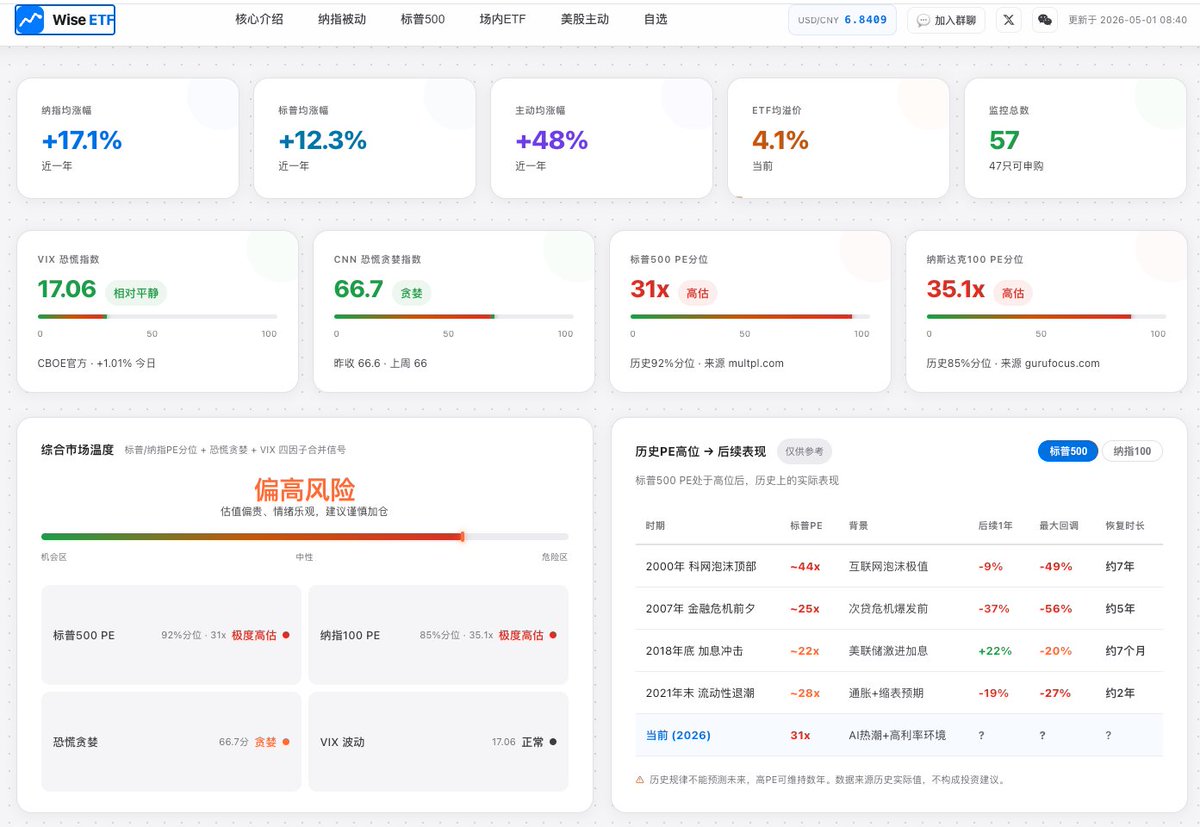Open the 核心介绍 nav item

[x=259, y=19]
